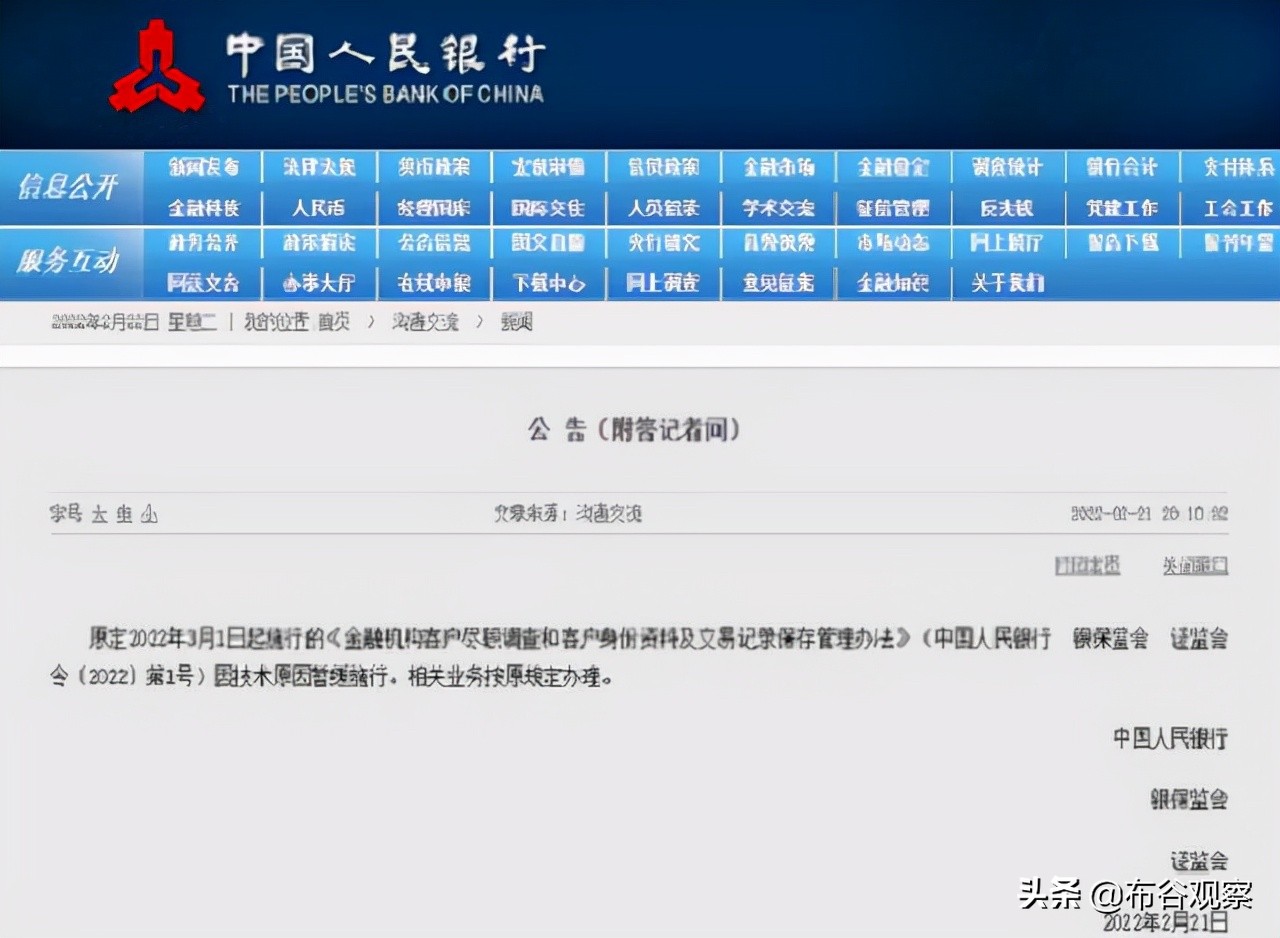1280x938 pixels.
Task: Open the 下载中心 (Download Center) section
Action: 548,283
